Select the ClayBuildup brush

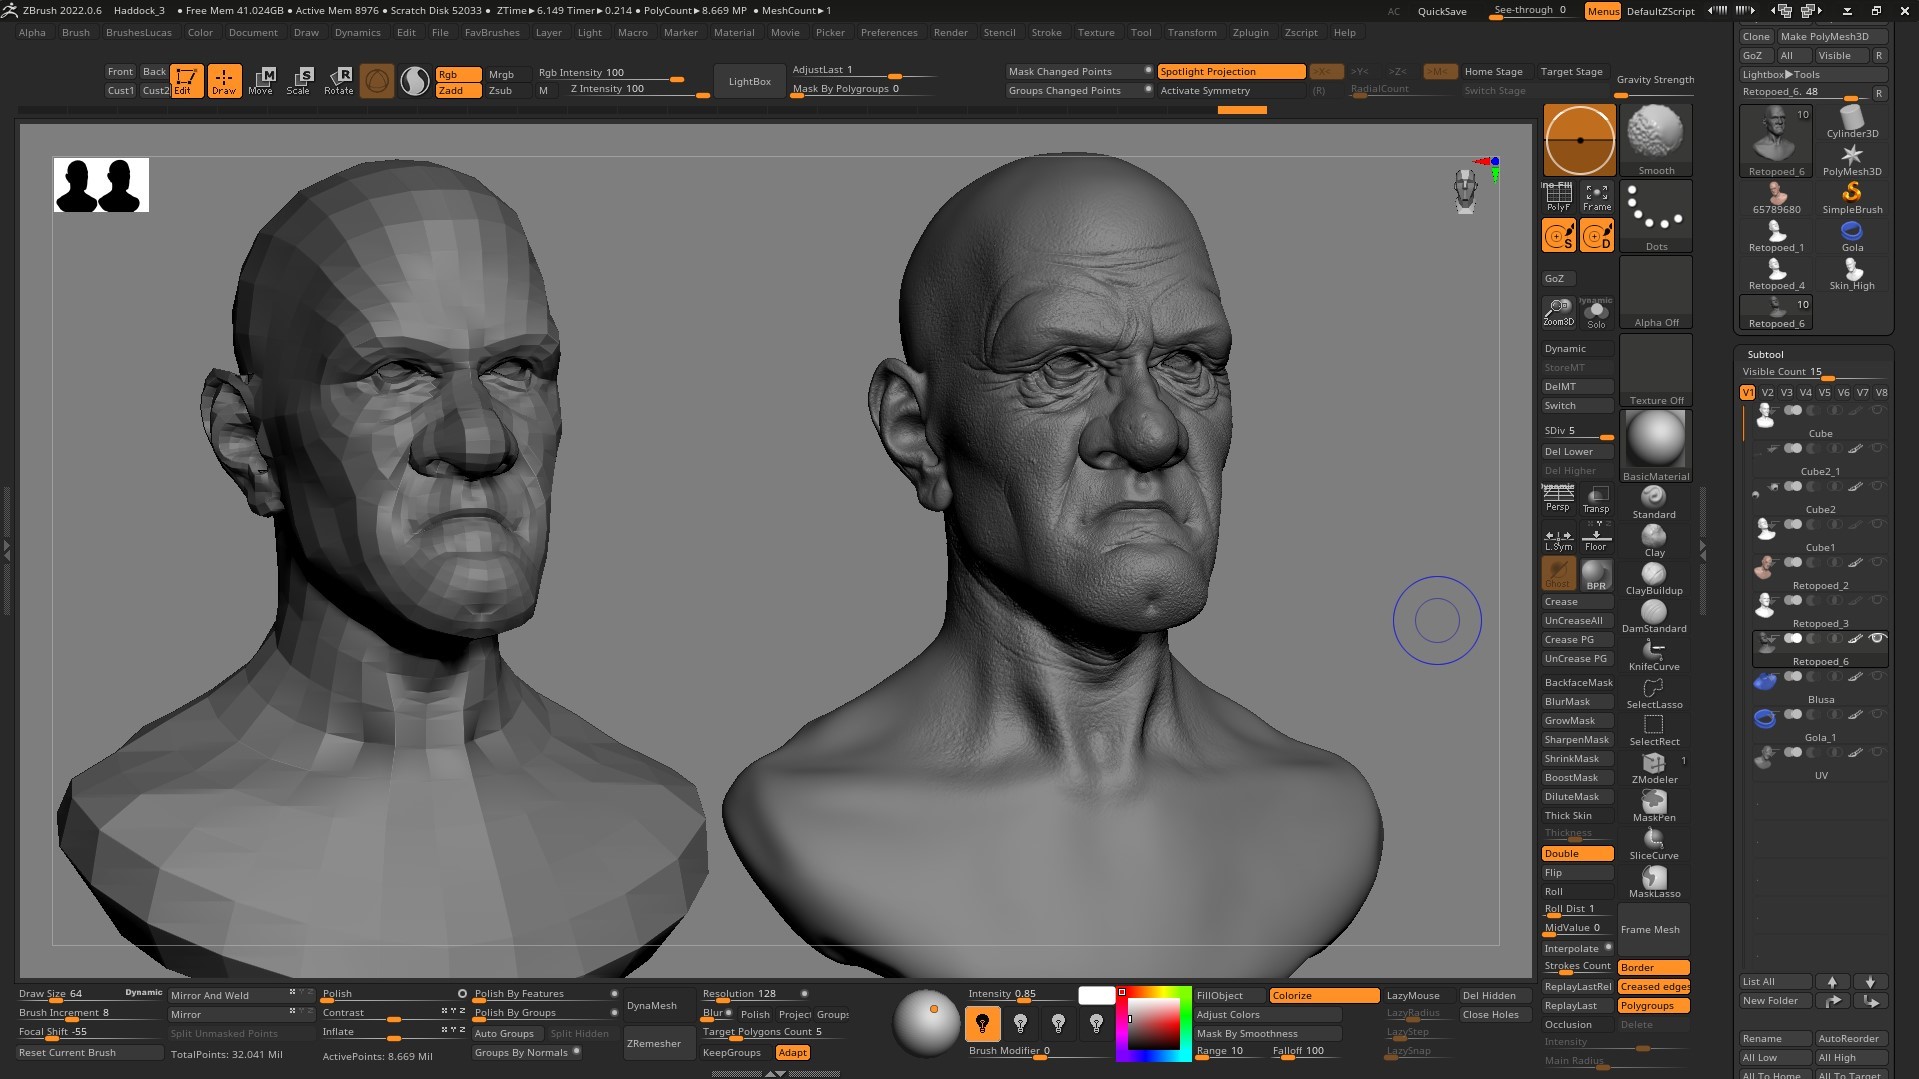coord(1654,578)
